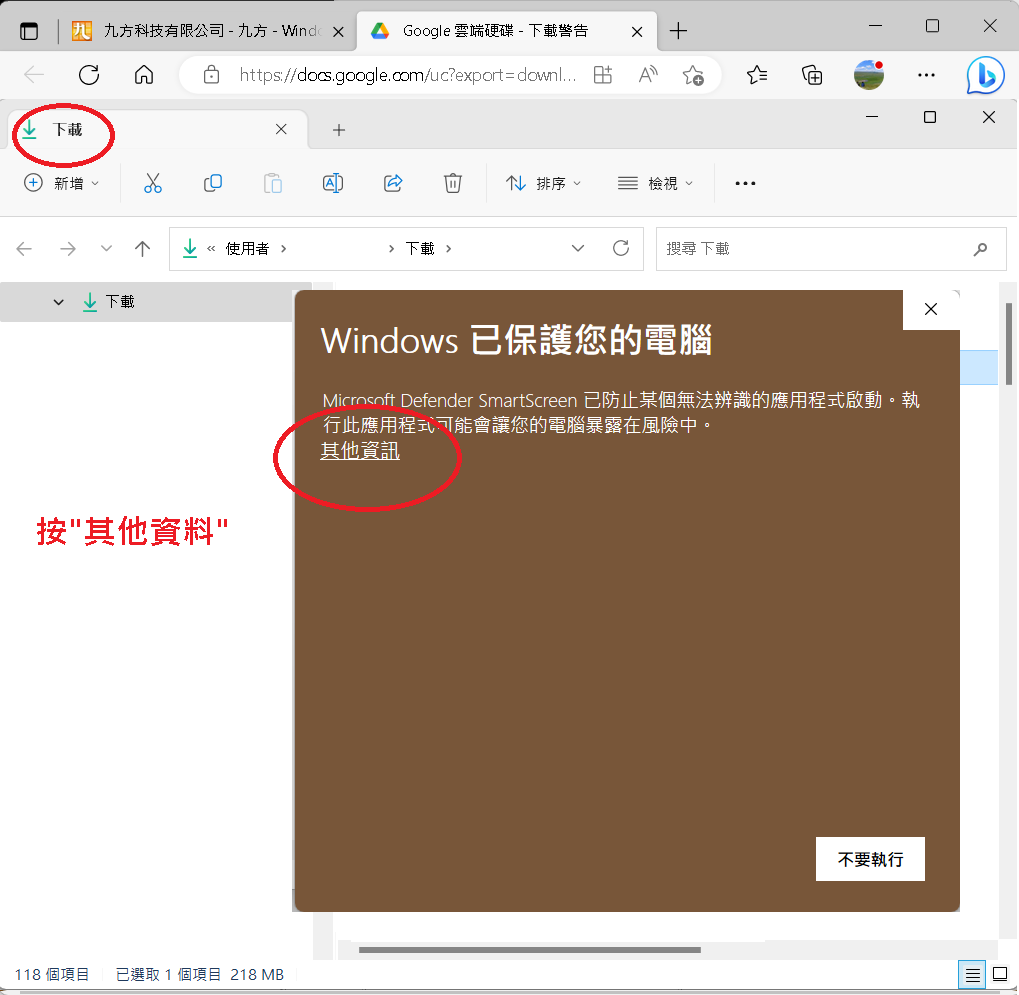Select Google 雲端硬碟 下載警告 tab
Image resolution: width=1019 pixels, height=995 pixels.
(x=495, y=31)
